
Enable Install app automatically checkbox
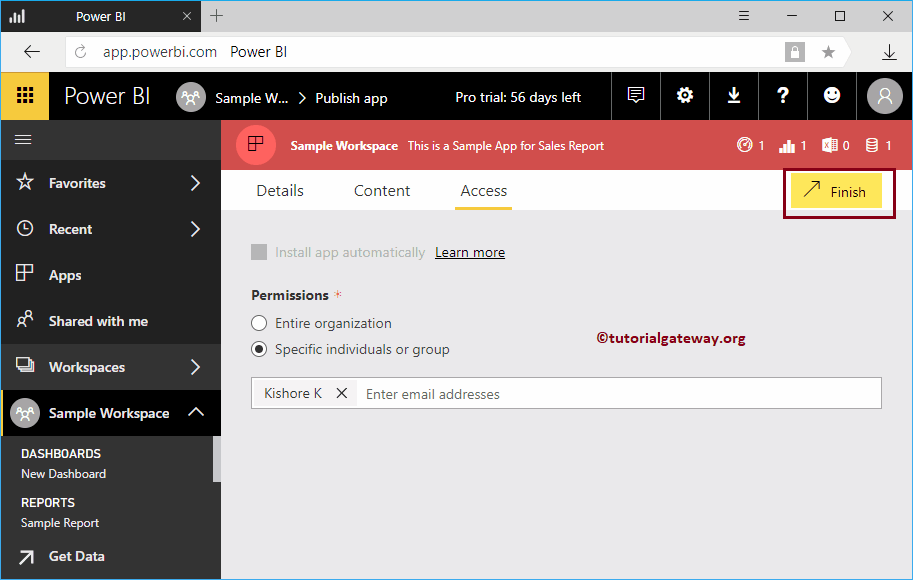[x=259, y=252]
